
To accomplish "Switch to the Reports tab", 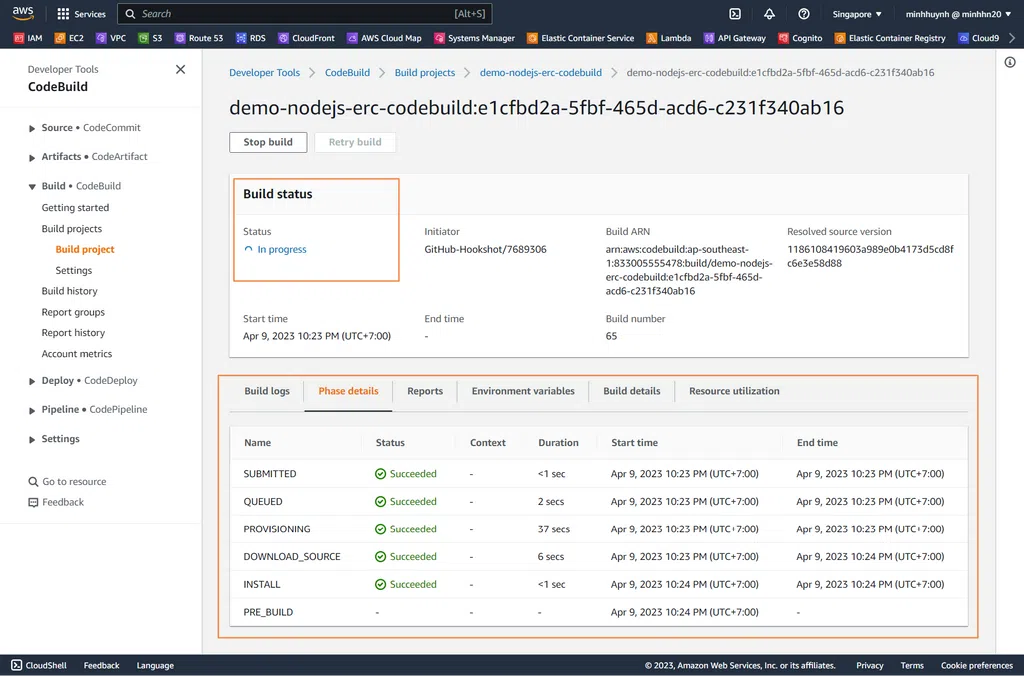I will [x=424, y=391].
